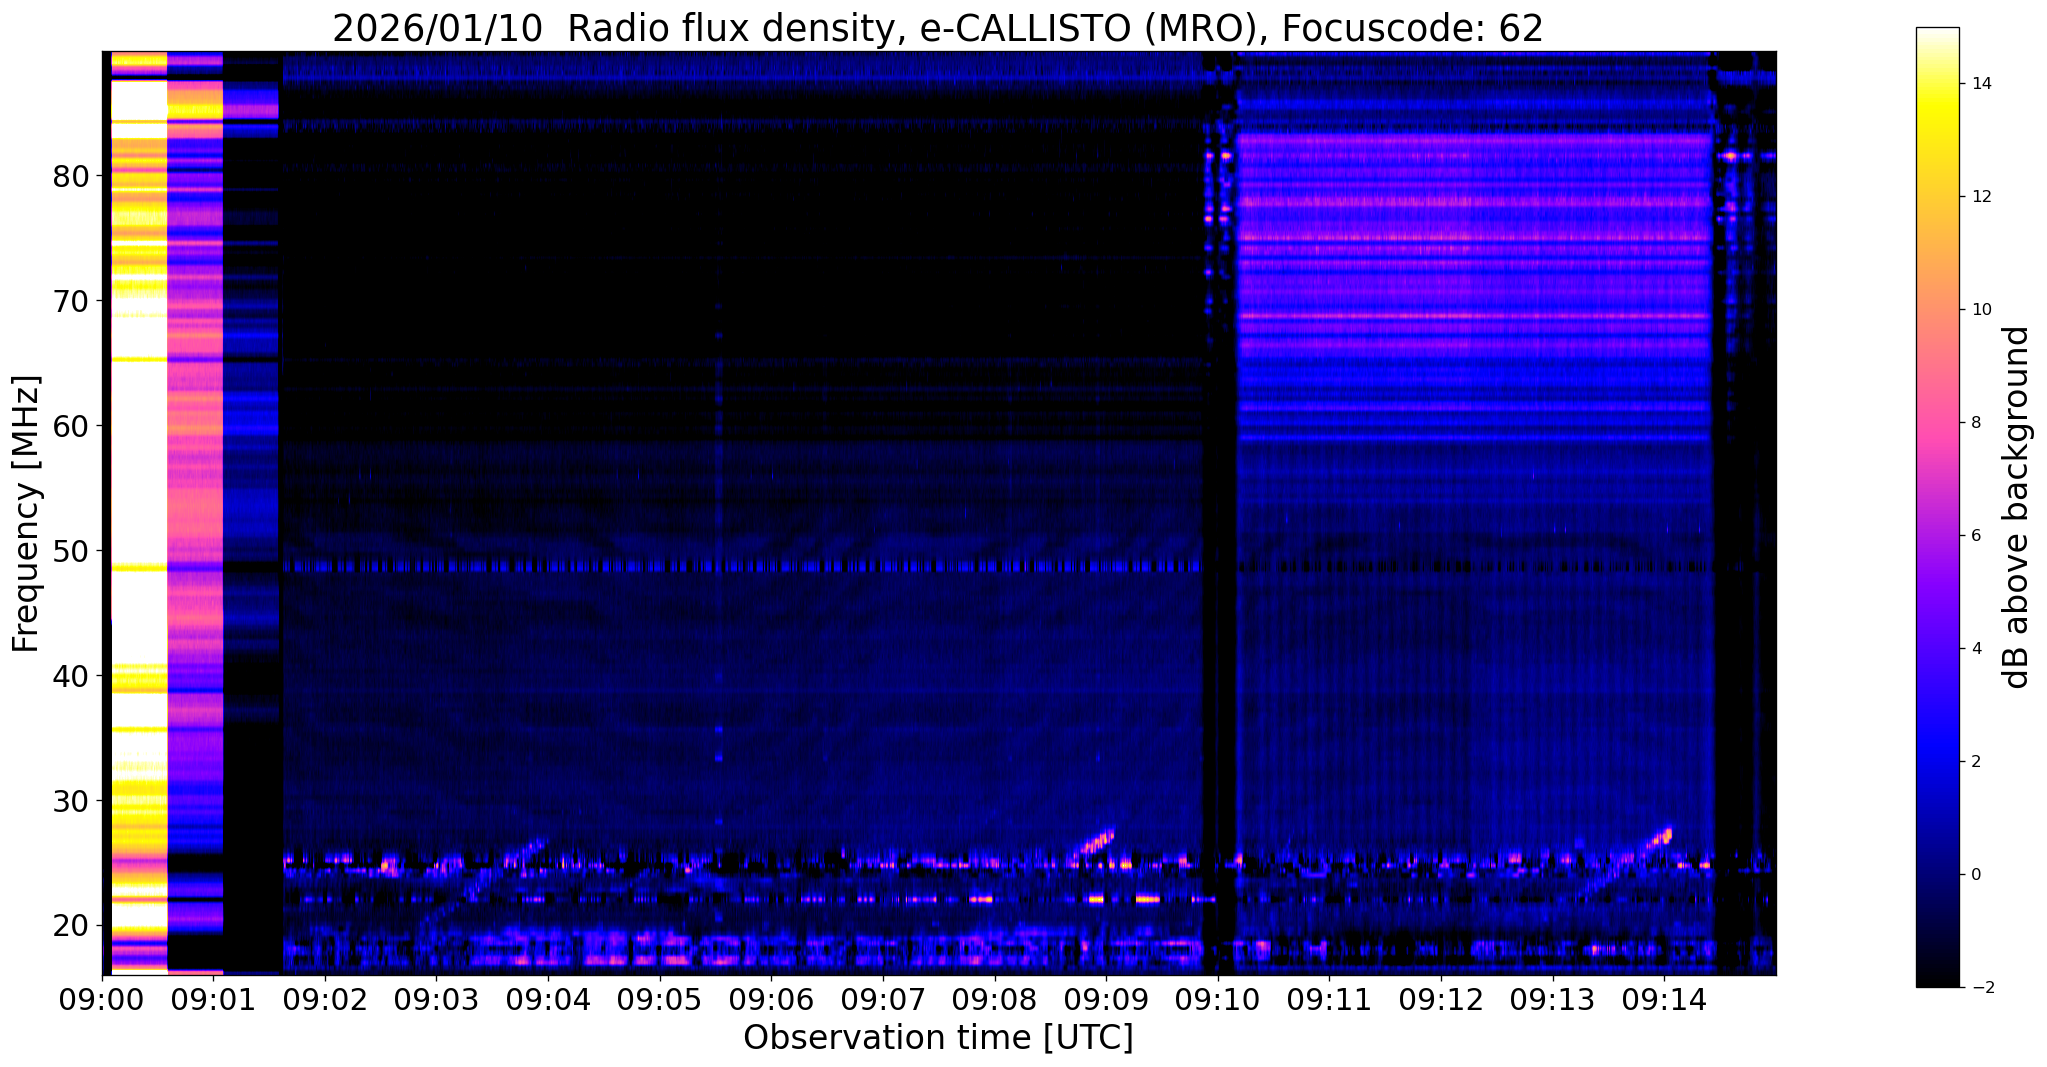The image size is (2047, 1067).
Task: Click the 60 MHz frequency tick label
Action: (x=71, y=426)
